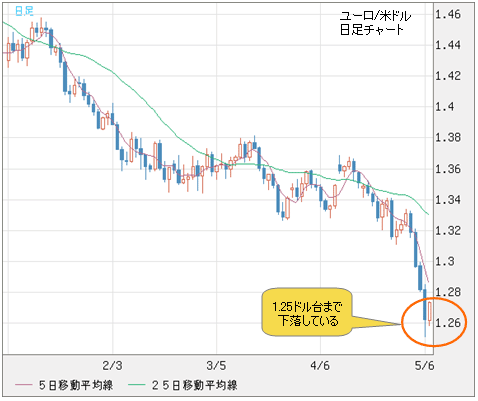Click the orange circle highlighting latest candles

[434, 322]
